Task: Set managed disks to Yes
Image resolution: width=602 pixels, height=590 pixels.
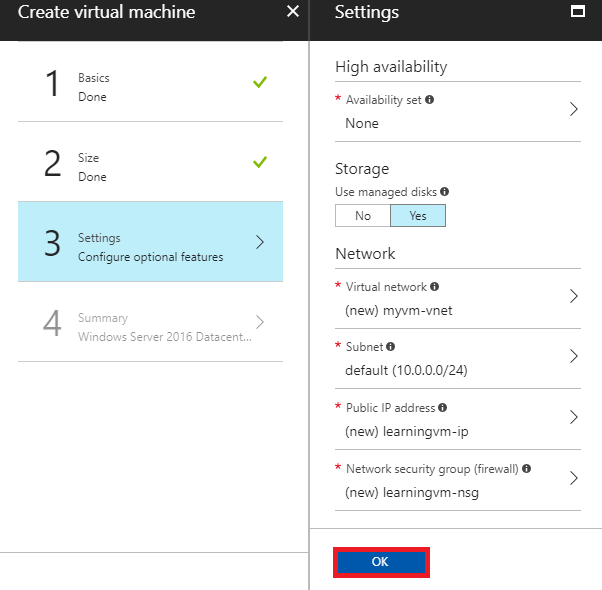Action: click(417, 215)
